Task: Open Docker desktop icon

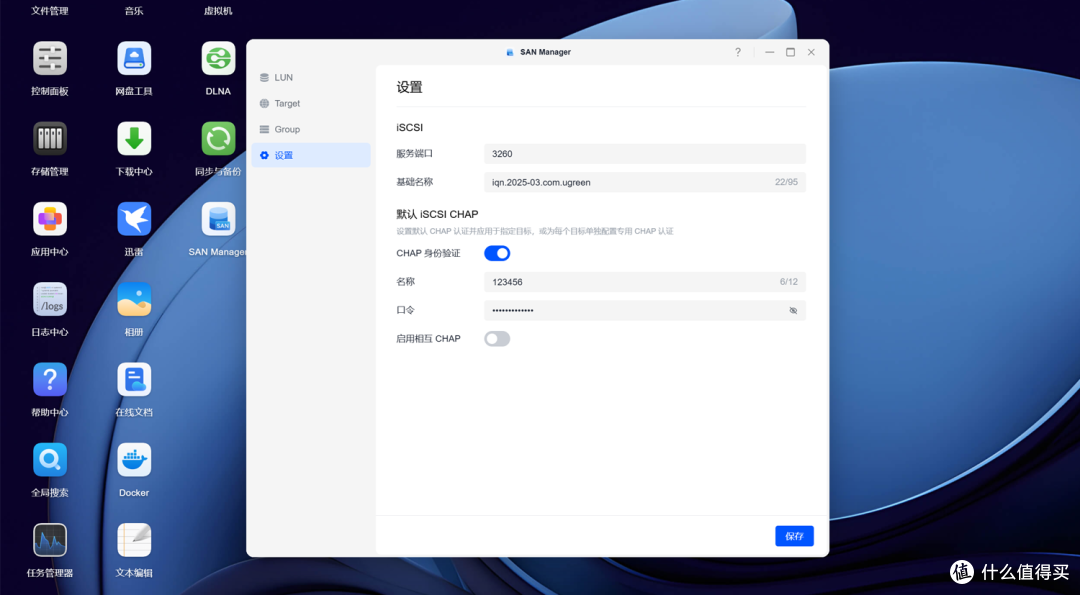Action: (x=134, y=460)
